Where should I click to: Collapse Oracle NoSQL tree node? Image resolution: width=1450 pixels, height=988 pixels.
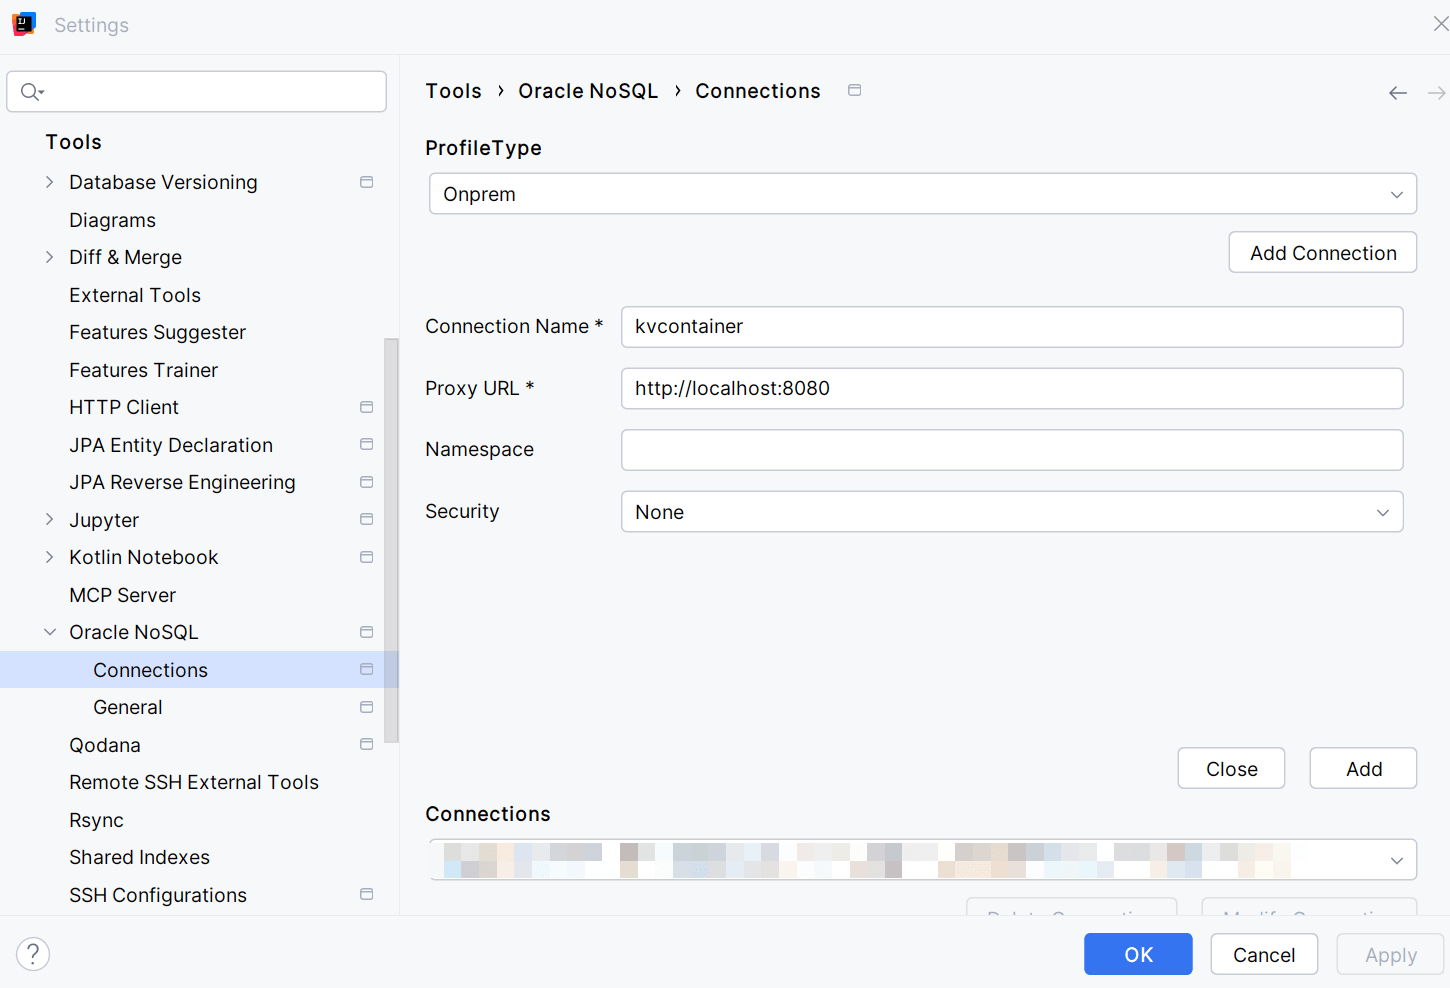50,632
